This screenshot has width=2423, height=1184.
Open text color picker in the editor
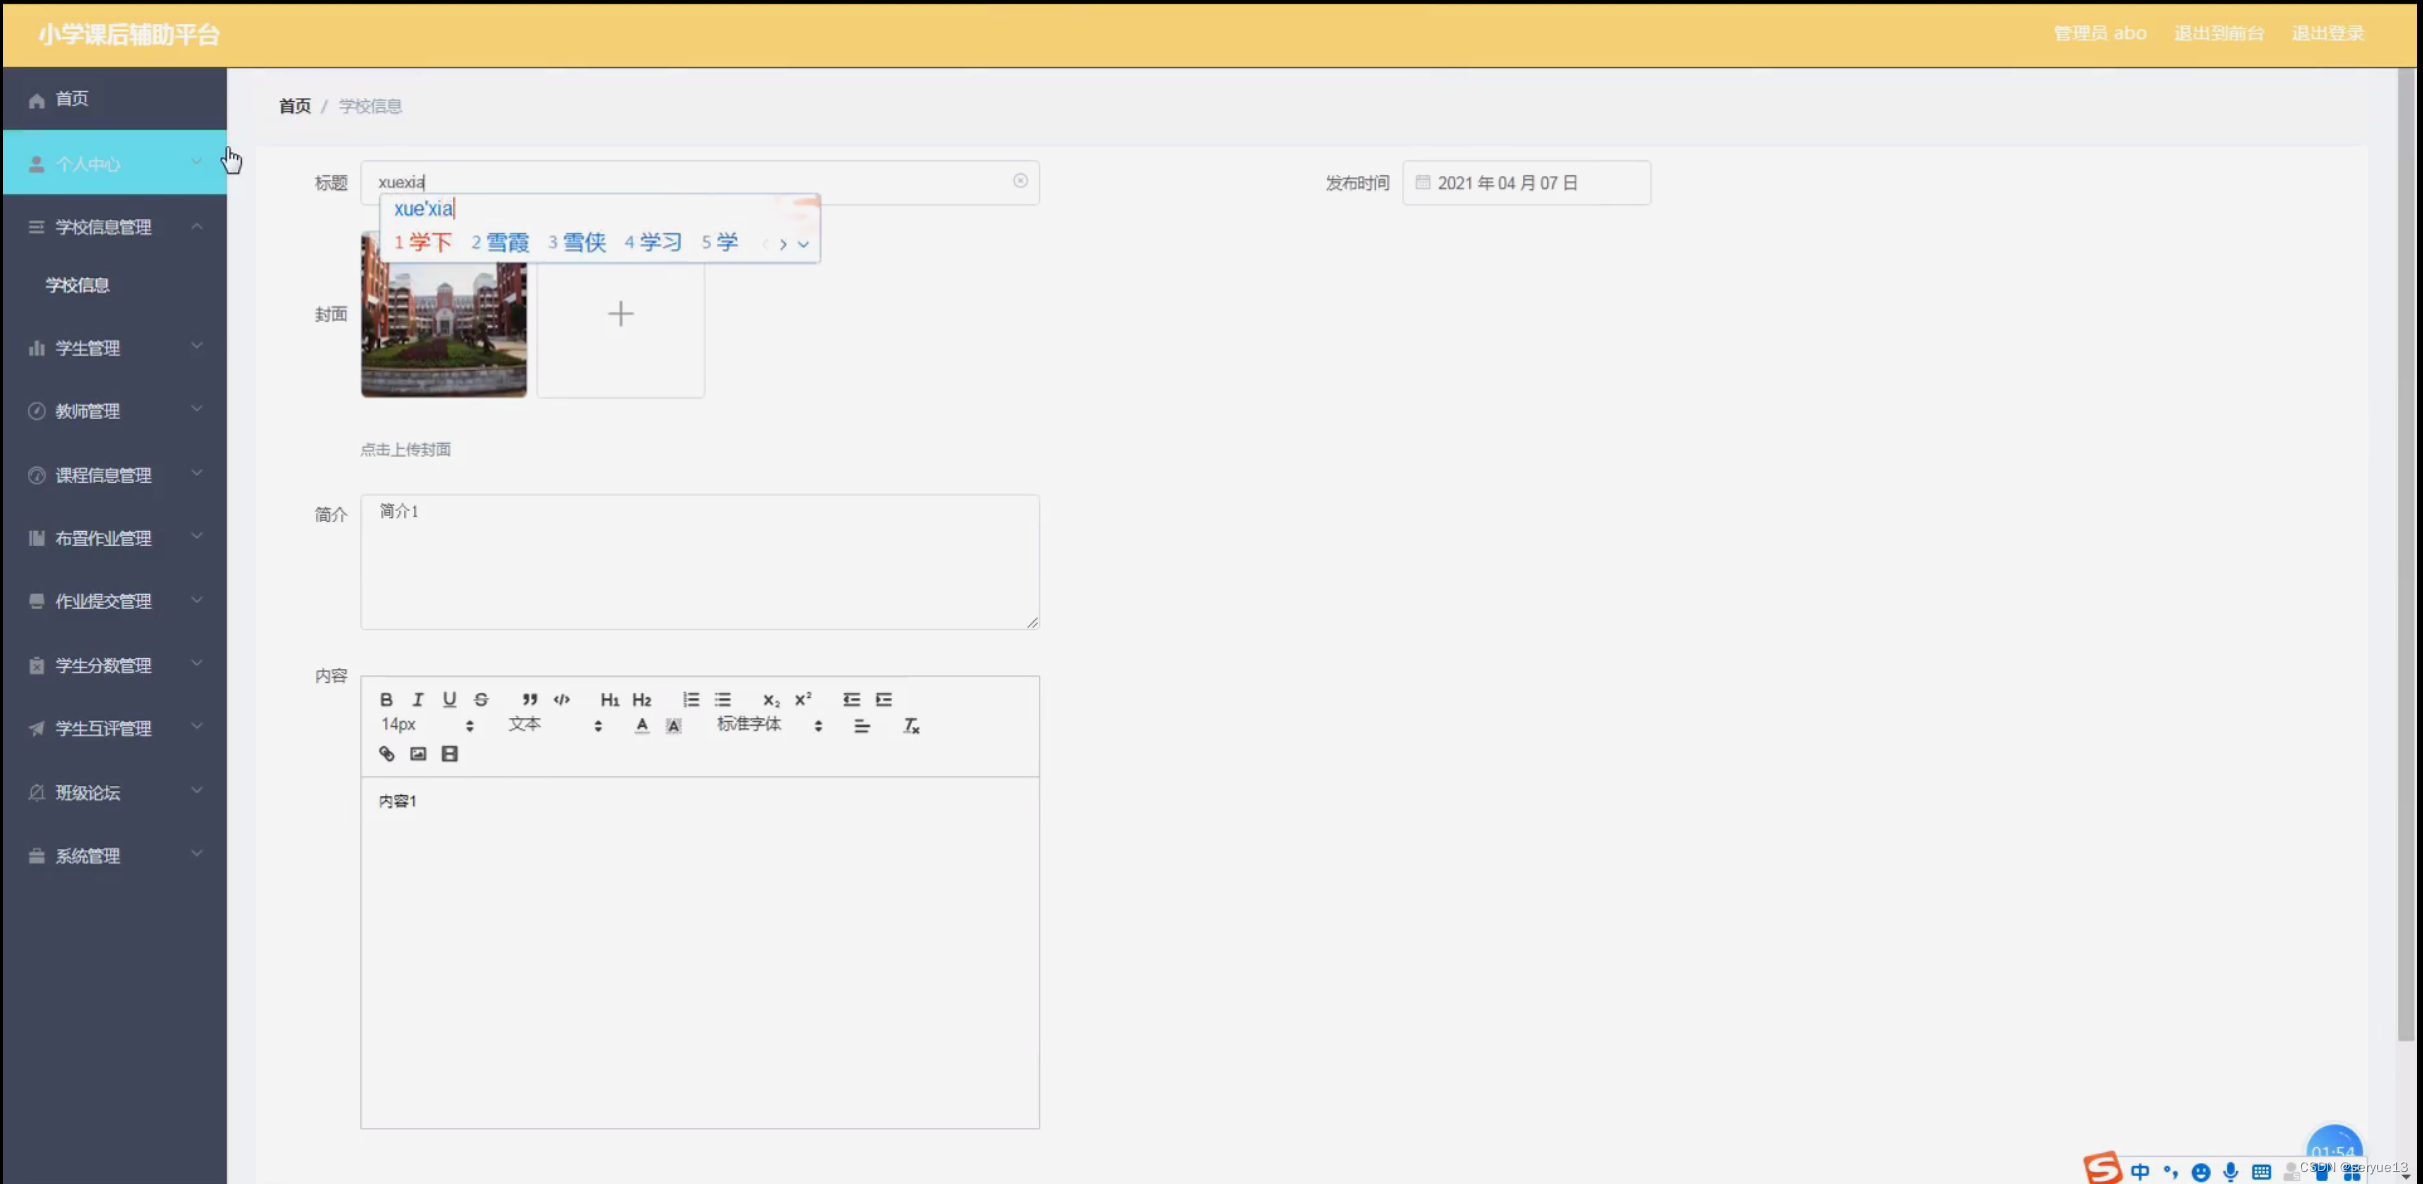point(641,725)
